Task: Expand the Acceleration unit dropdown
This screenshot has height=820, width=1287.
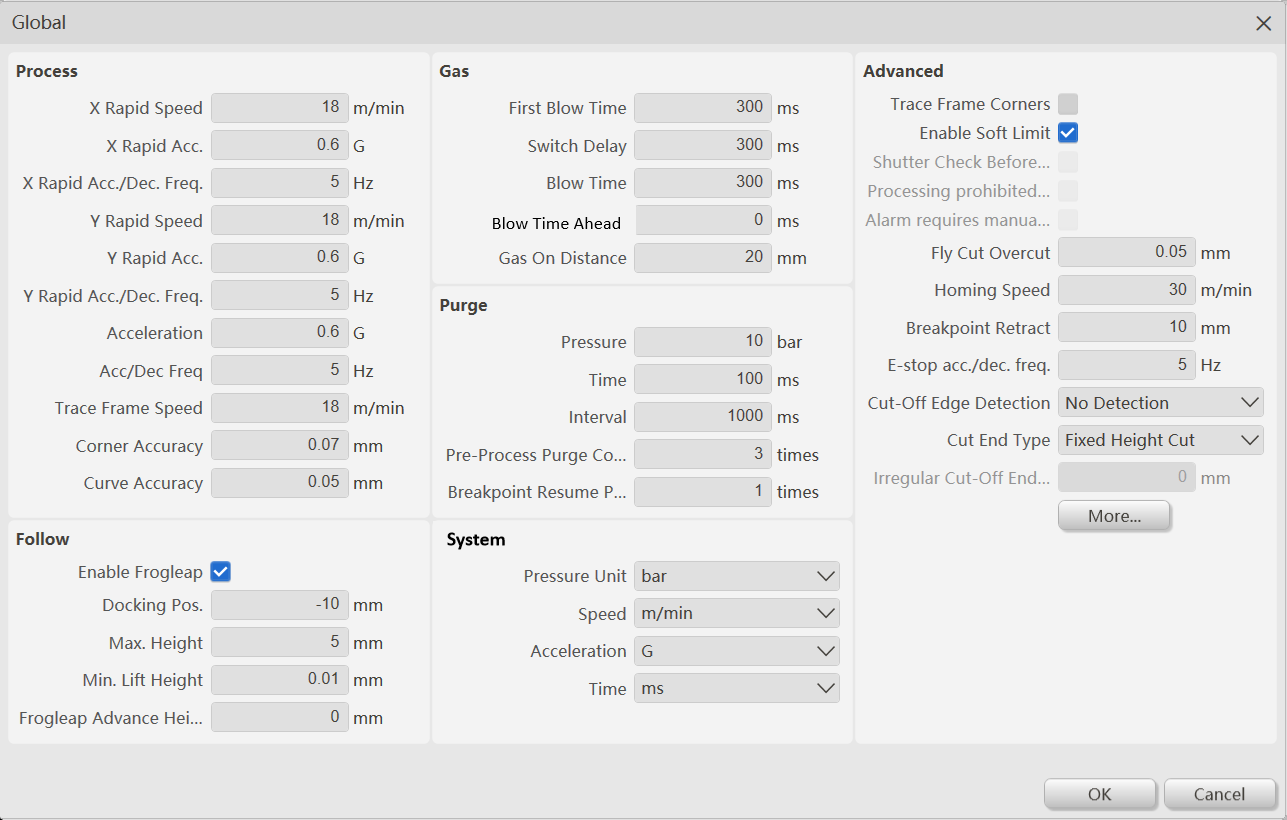Action: point(737,651)
